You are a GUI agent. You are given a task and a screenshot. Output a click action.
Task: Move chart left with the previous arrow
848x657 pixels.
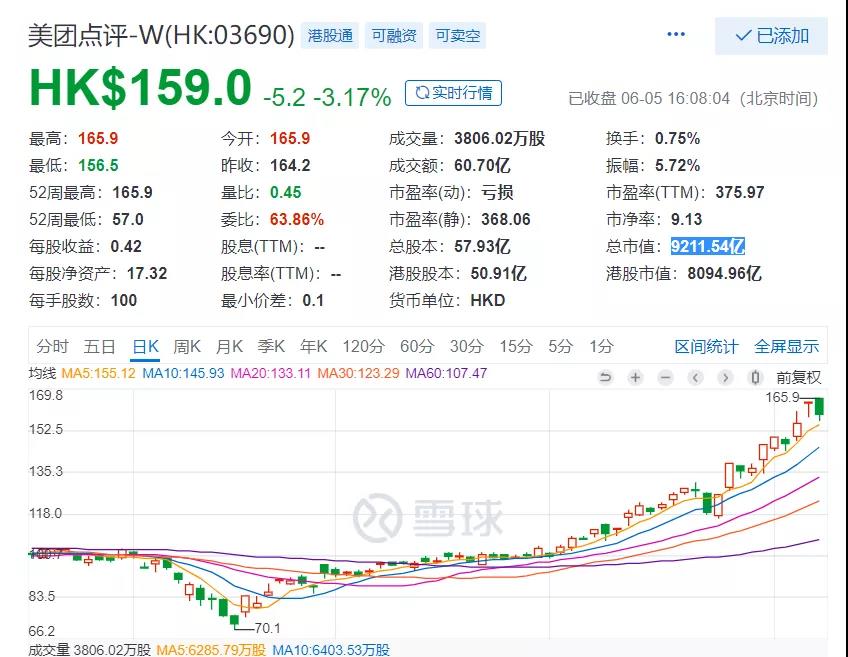(x=695, y=377)
